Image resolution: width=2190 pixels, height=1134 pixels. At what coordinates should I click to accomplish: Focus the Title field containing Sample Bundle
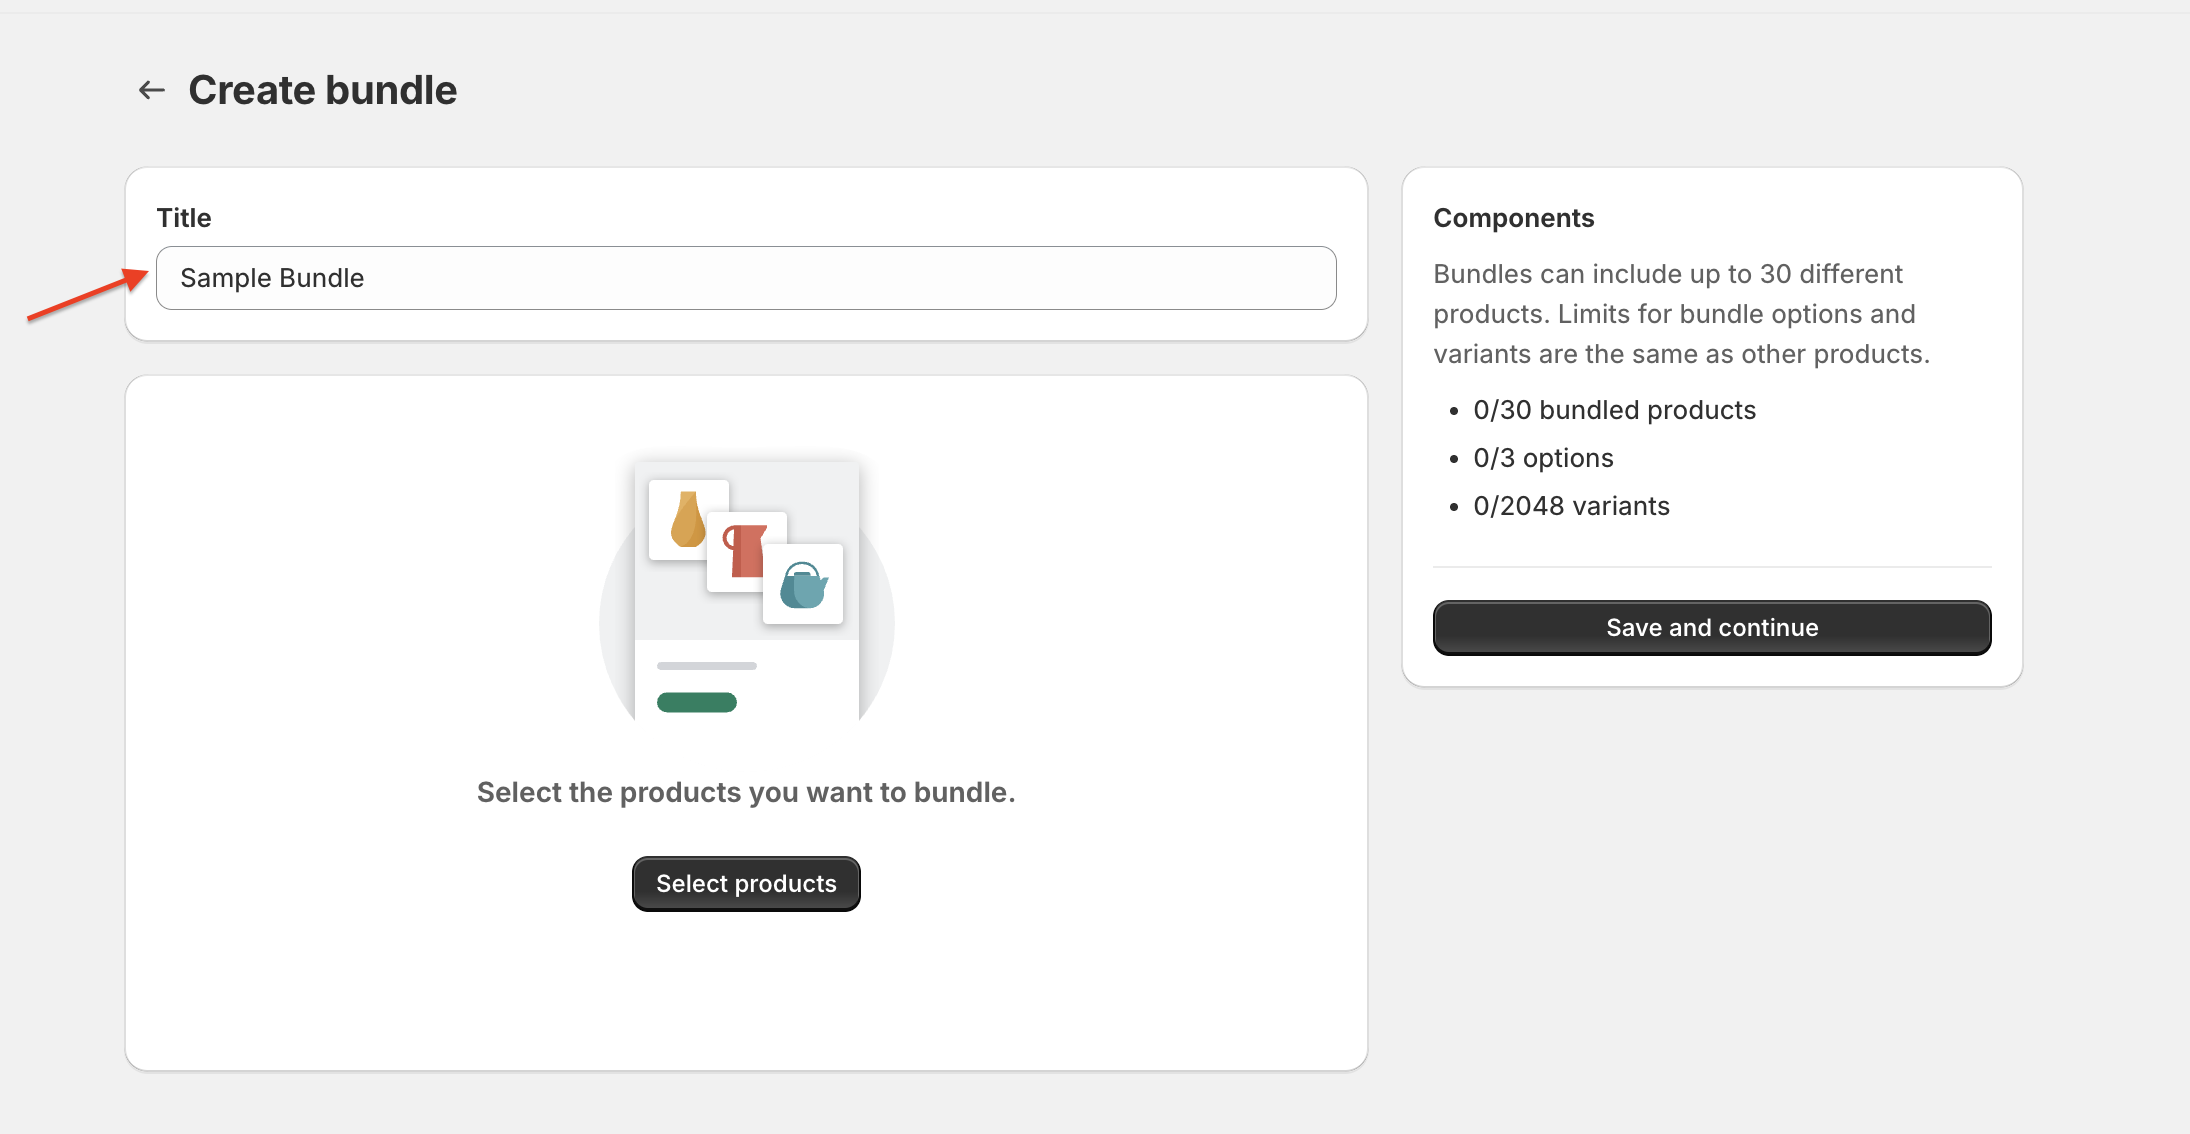coord(746,278)
